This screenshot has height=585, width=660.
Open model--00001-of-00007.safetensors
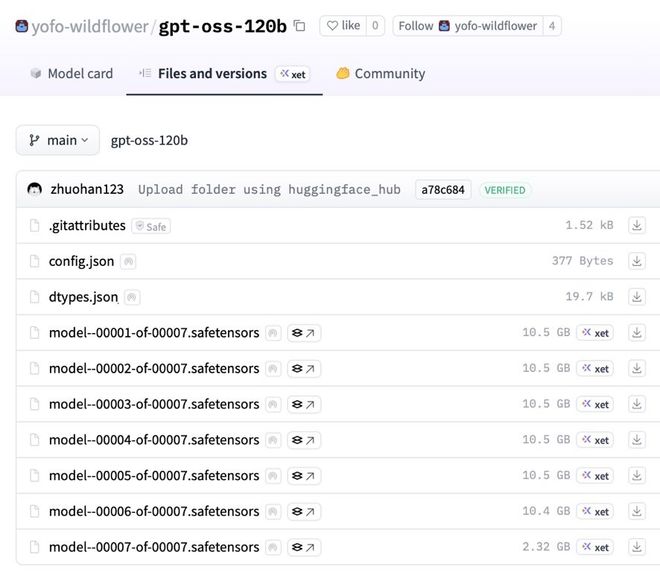pos(154,333)
